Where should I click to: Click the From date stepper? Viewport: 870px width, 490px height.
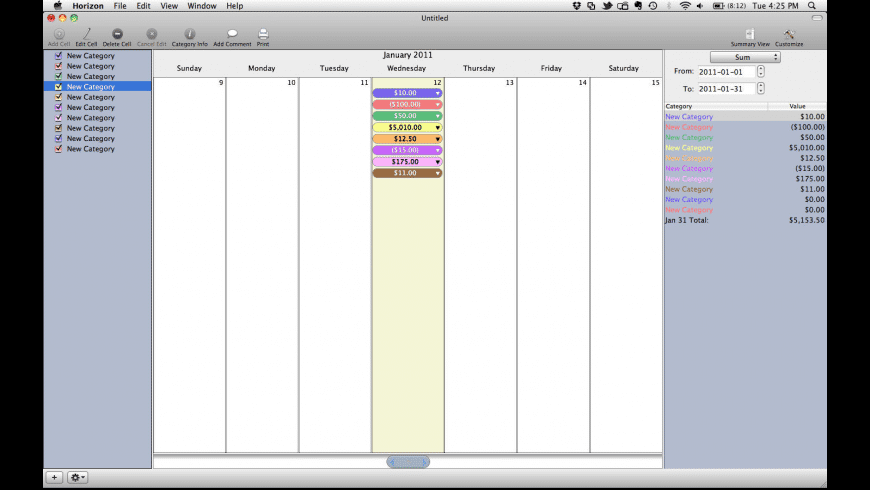click(761, 72)
